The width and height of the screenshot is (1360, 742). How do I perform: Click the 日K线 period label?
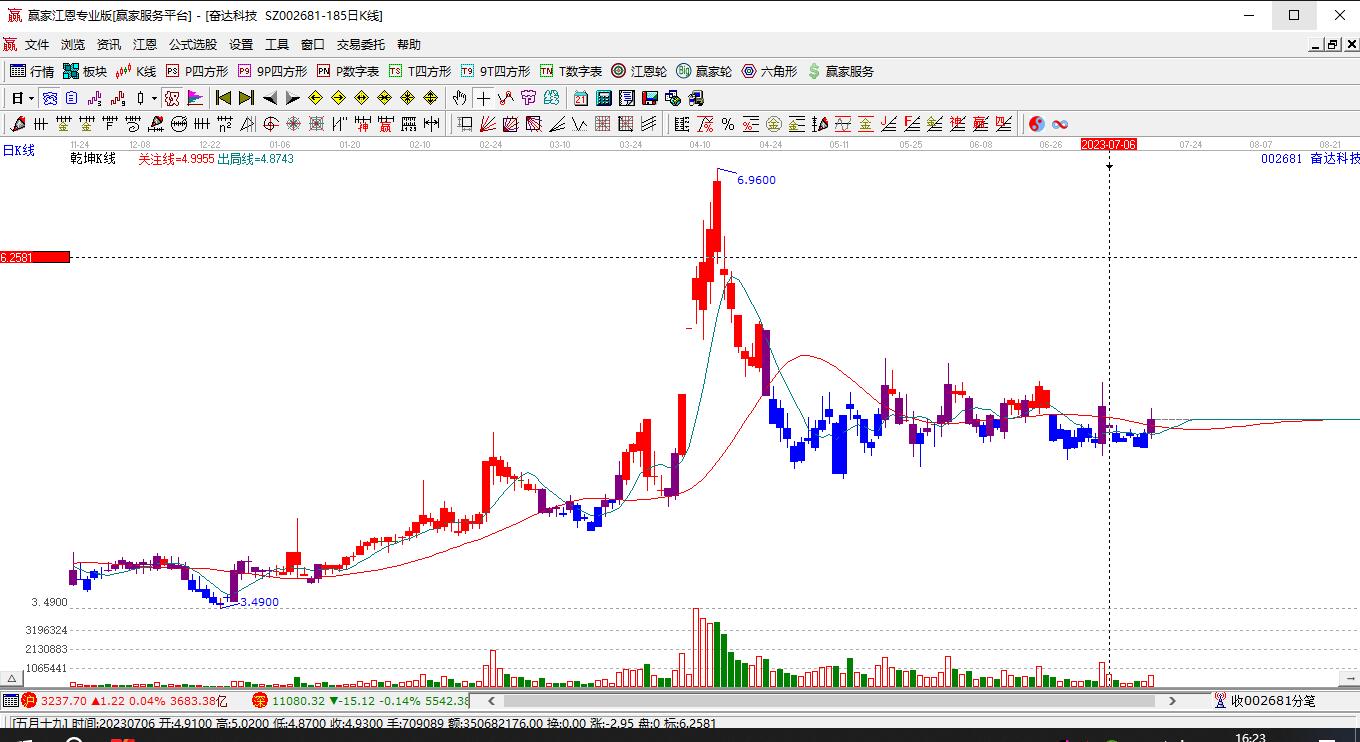(x=18, y=150)
